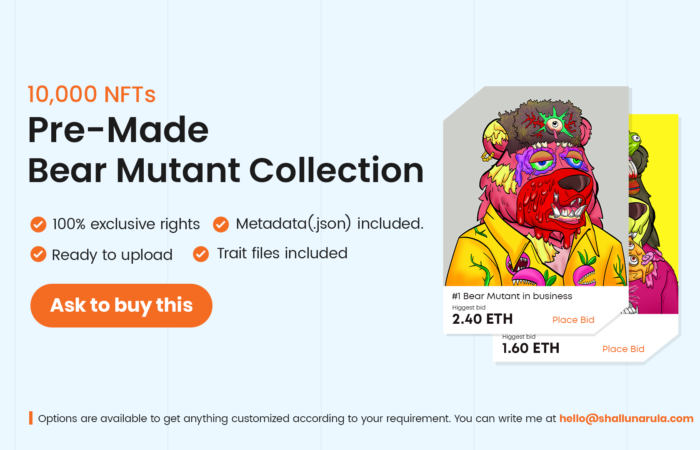Click the #1 Bear Mutant in business title
Viewport: 700px width, 450px height.
[x=512, y=296]
